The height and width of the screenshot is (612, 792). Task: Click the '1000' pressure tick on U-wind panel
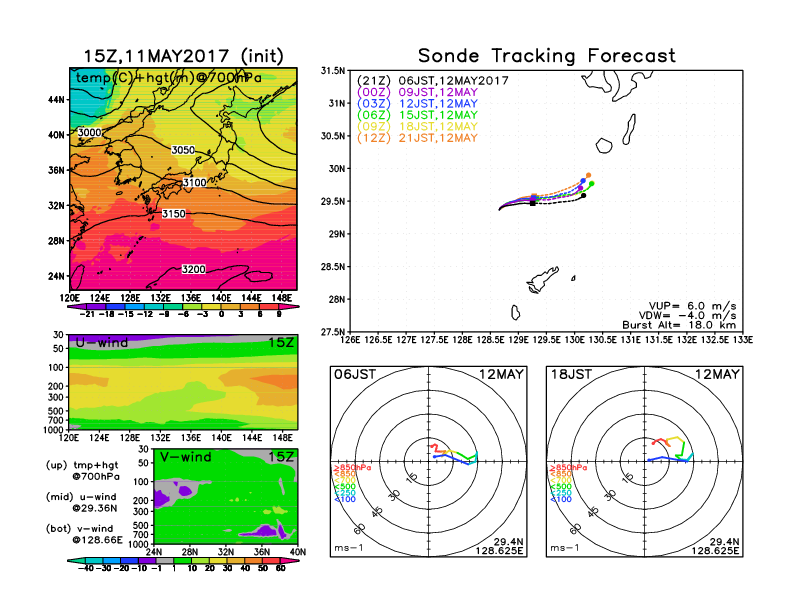[54, 430]
